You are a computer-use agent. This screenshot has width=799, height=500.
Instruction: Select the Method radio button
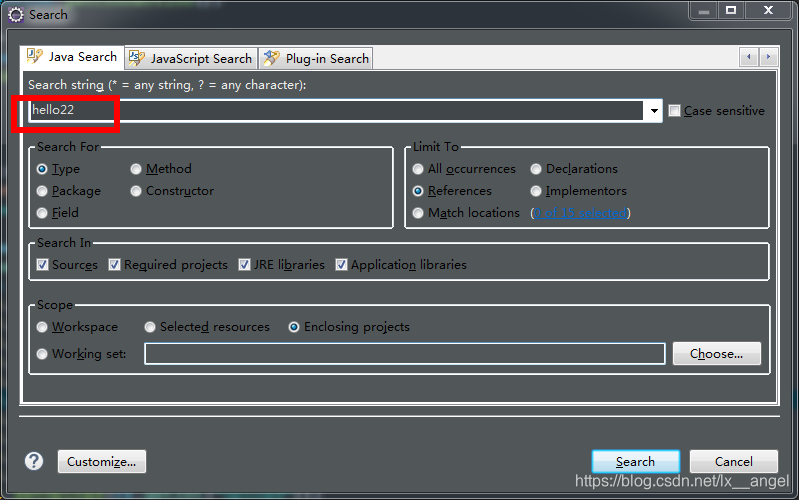coord(136,169)
